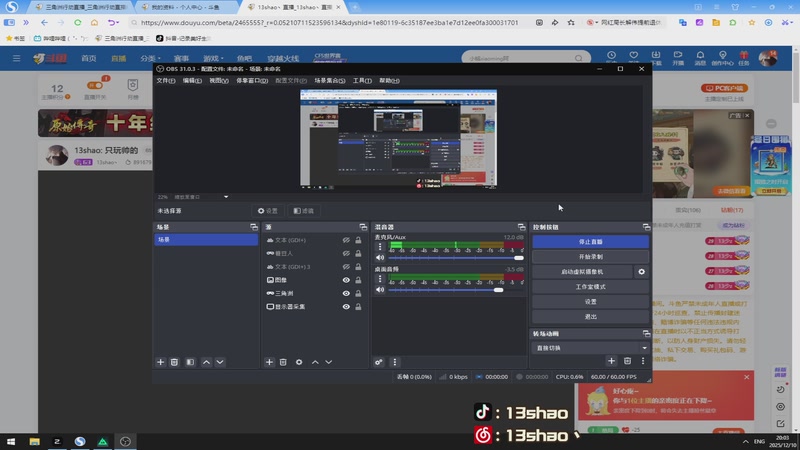Click 退出 to exit OBS

tap(591, 317)
